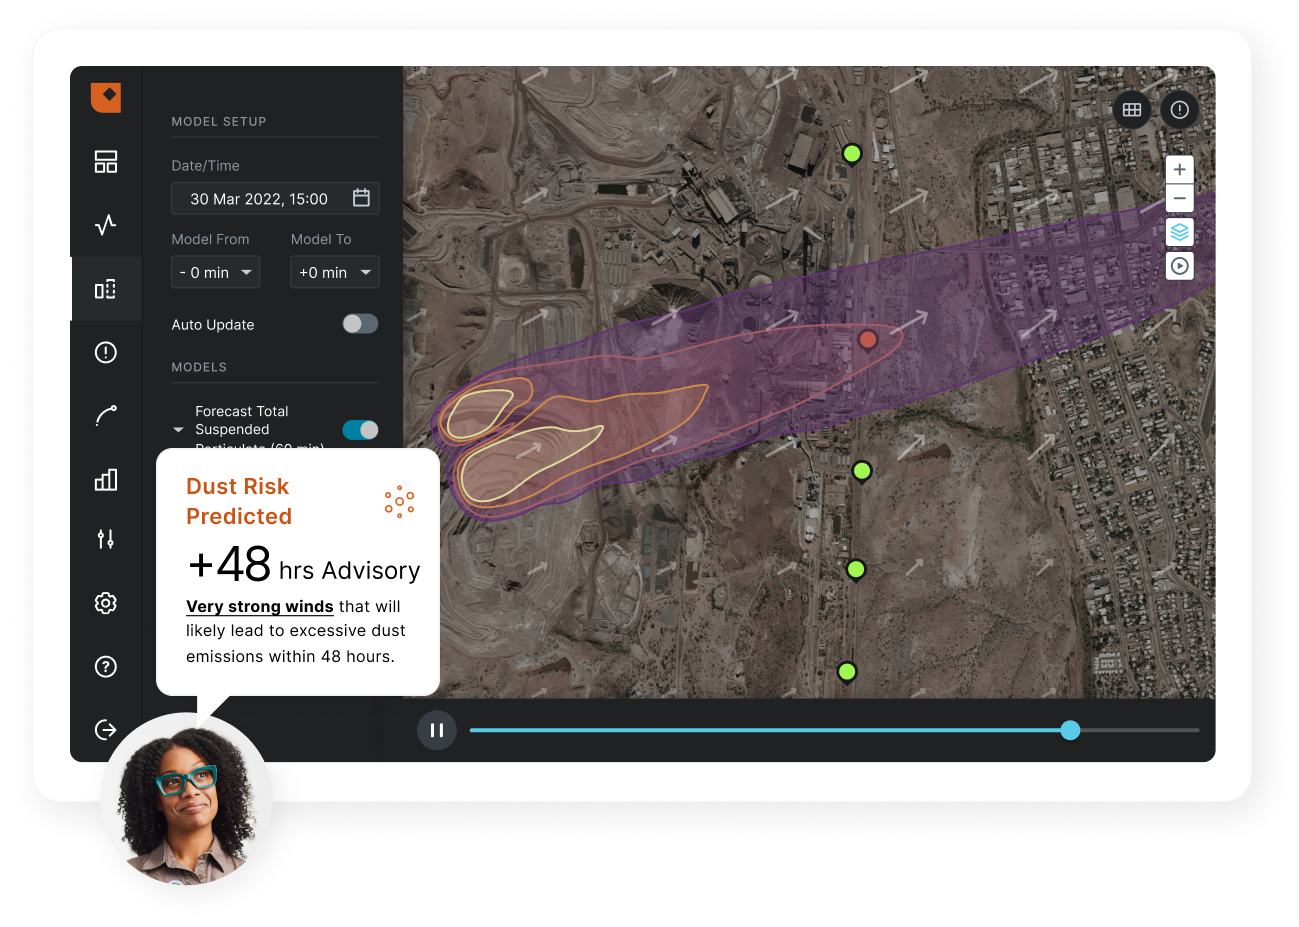The width and height of the screenshot is (1299, 927).
Task: Click the logout icon in sidebar
Action: (x=106, y=730)
